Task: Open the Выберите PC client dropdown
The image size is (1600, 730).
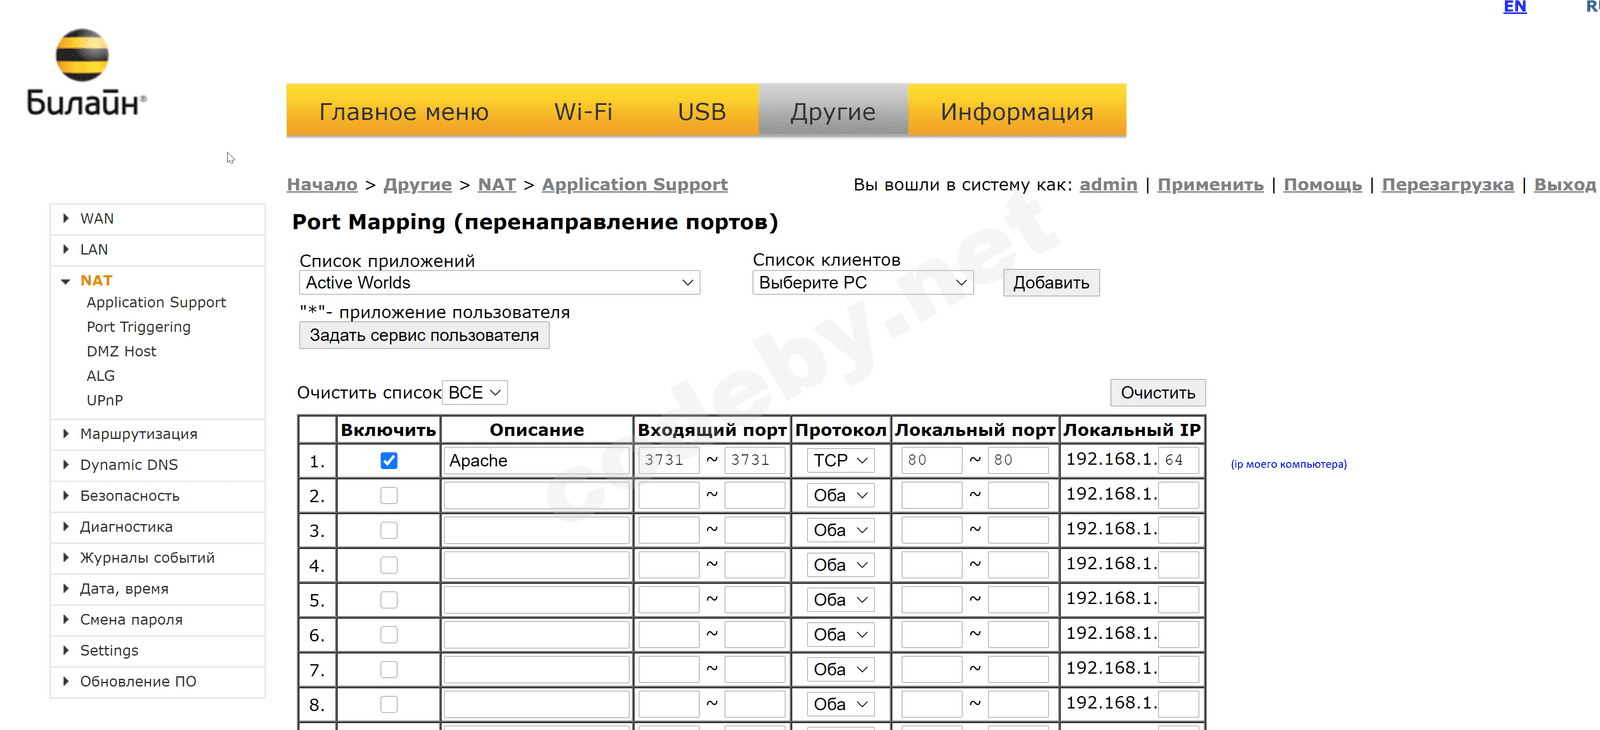Action: point(862,283)
